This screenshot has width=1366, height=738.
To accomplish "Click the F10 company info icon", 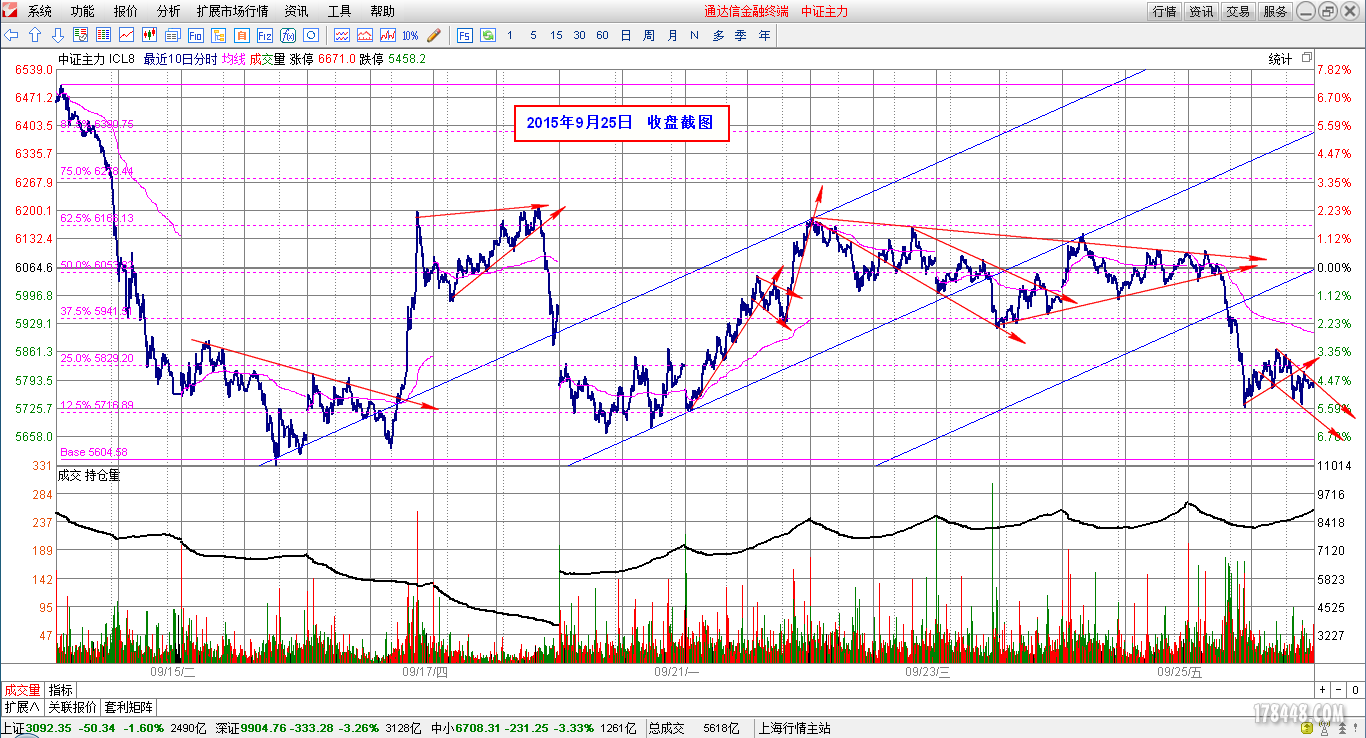I will (x=195, y=35).
